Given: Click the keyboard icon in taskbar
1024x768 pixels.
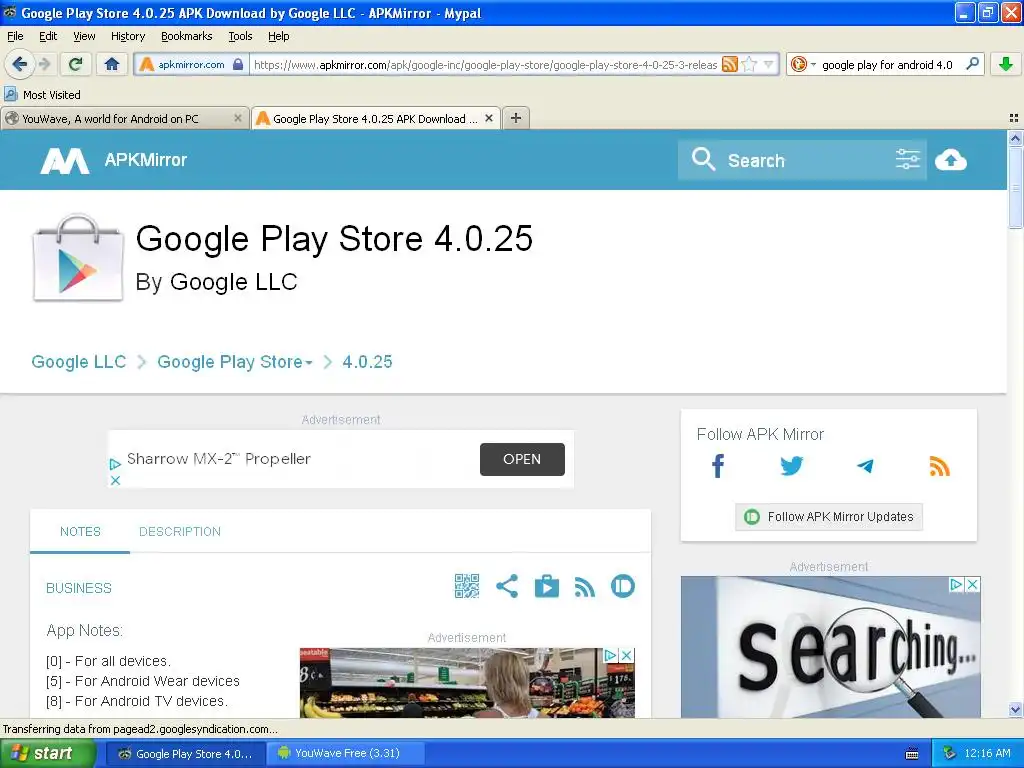Looking at the screenshot, I should tap(912, 754).
